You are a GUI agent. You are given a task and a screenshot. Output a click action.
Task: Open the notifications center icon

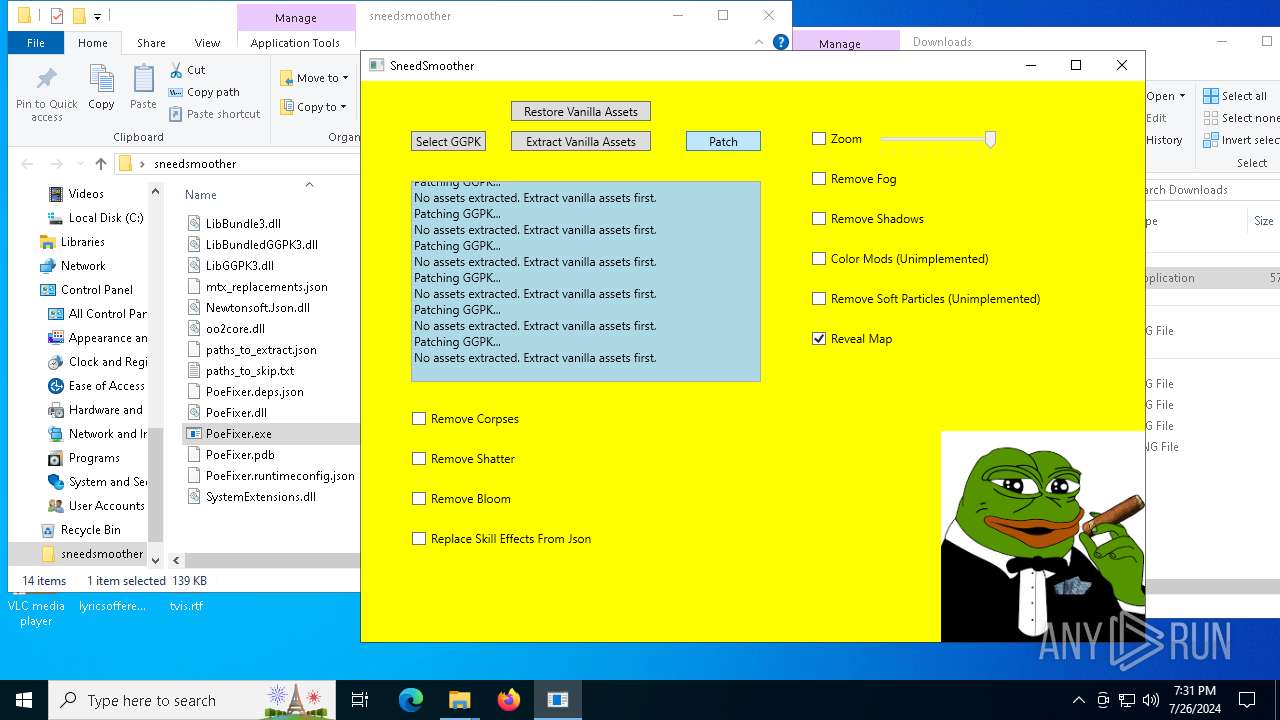click(1247, 700)
